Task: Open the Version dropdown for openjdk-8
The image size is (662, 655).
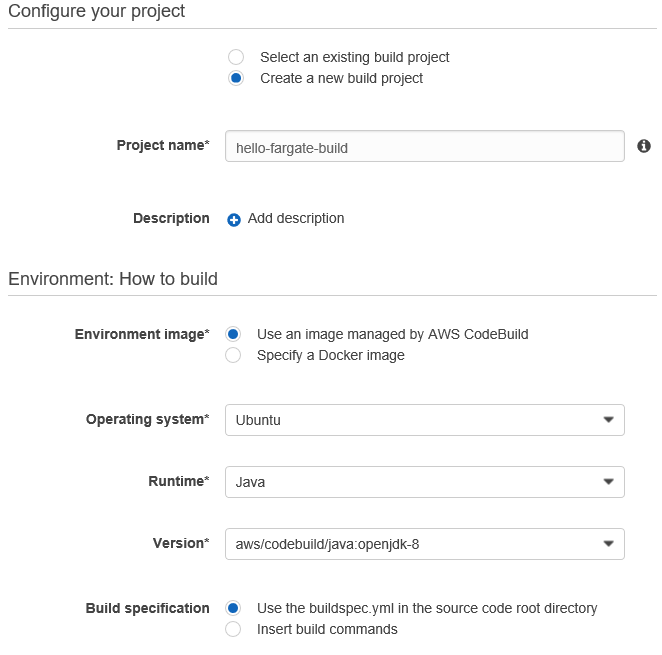Action: [x=424, y=544]
